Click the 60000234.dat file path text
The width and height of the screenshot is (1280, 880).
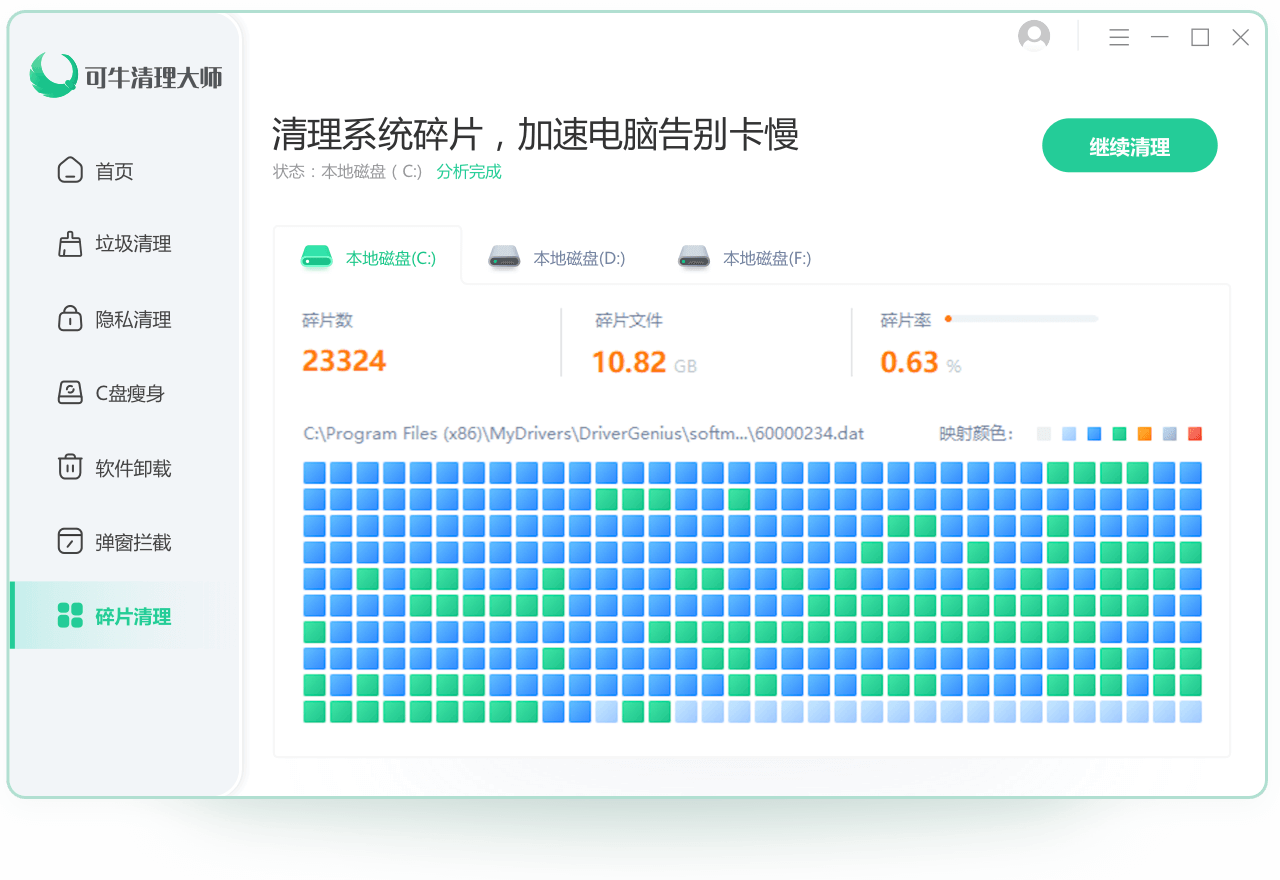coord(584,434)
